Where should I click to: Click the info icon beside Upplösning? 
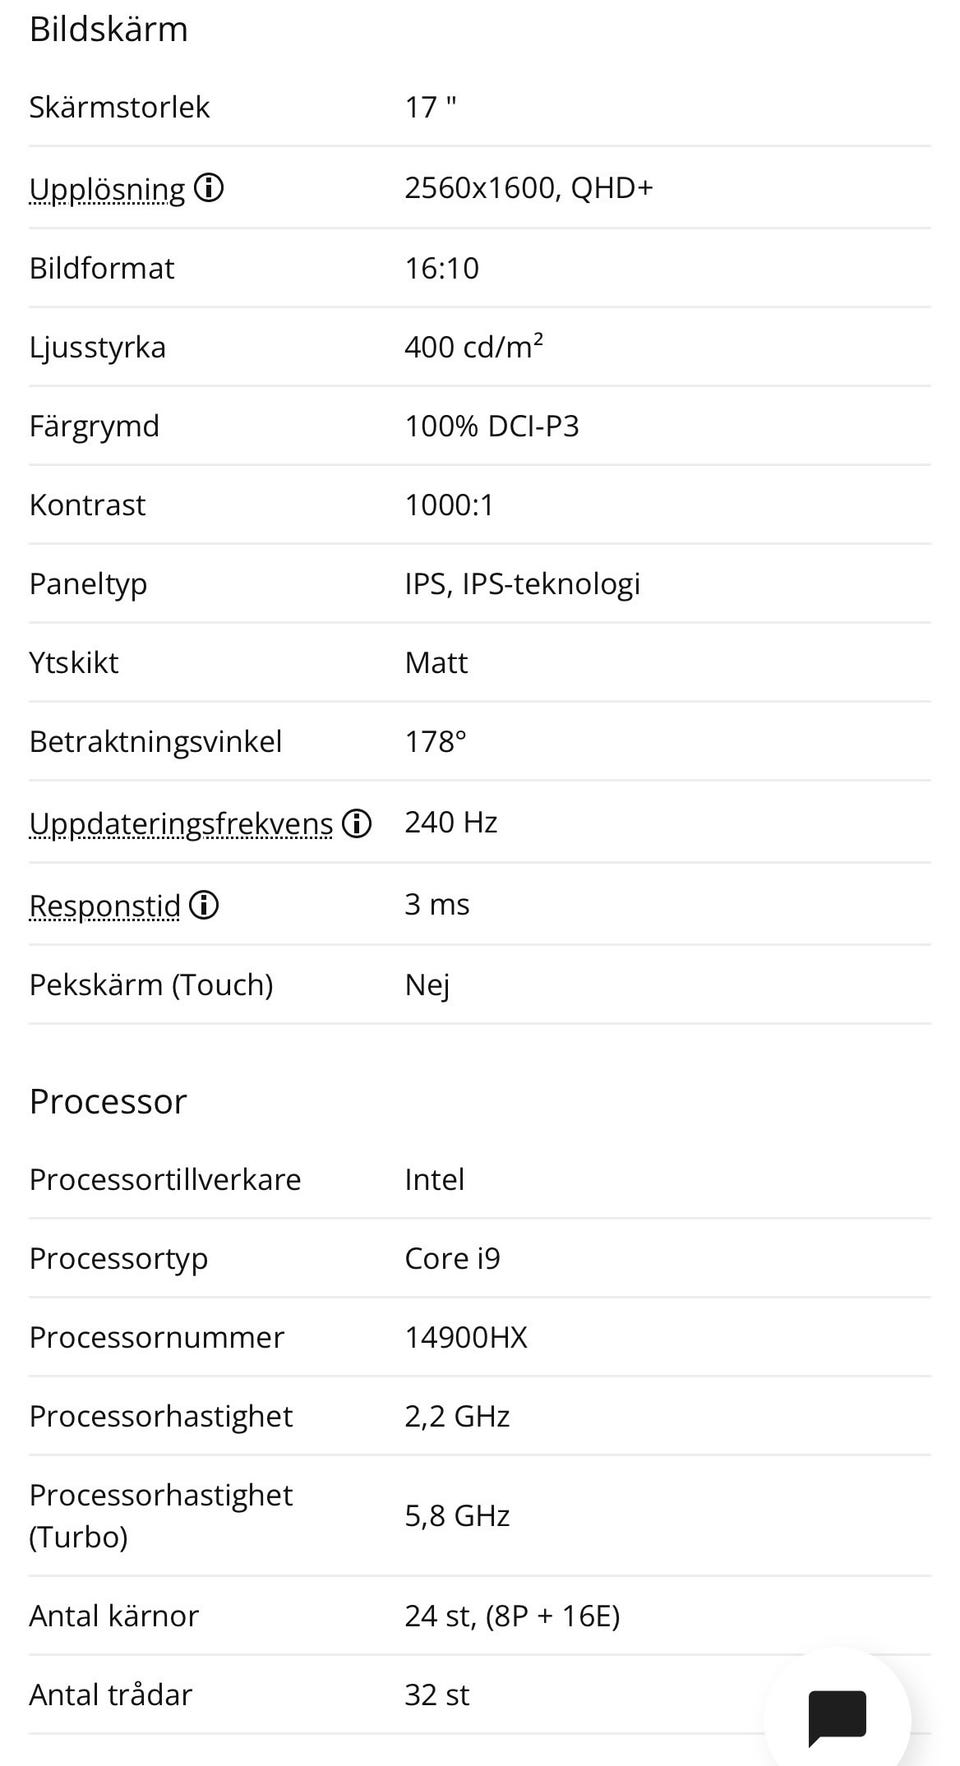208,188
